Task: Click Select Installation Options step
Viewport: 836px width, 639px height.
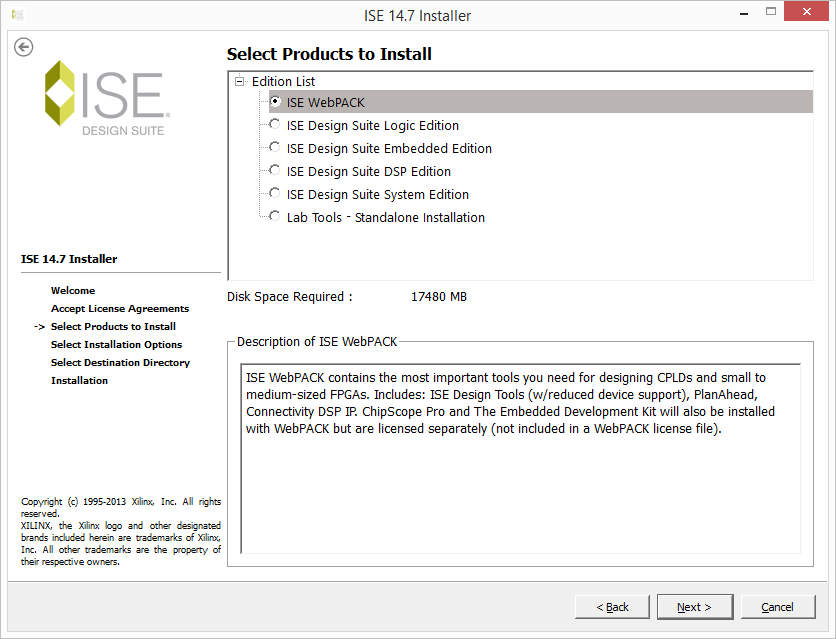Action: pyautogui.click(x=116, y=345)
